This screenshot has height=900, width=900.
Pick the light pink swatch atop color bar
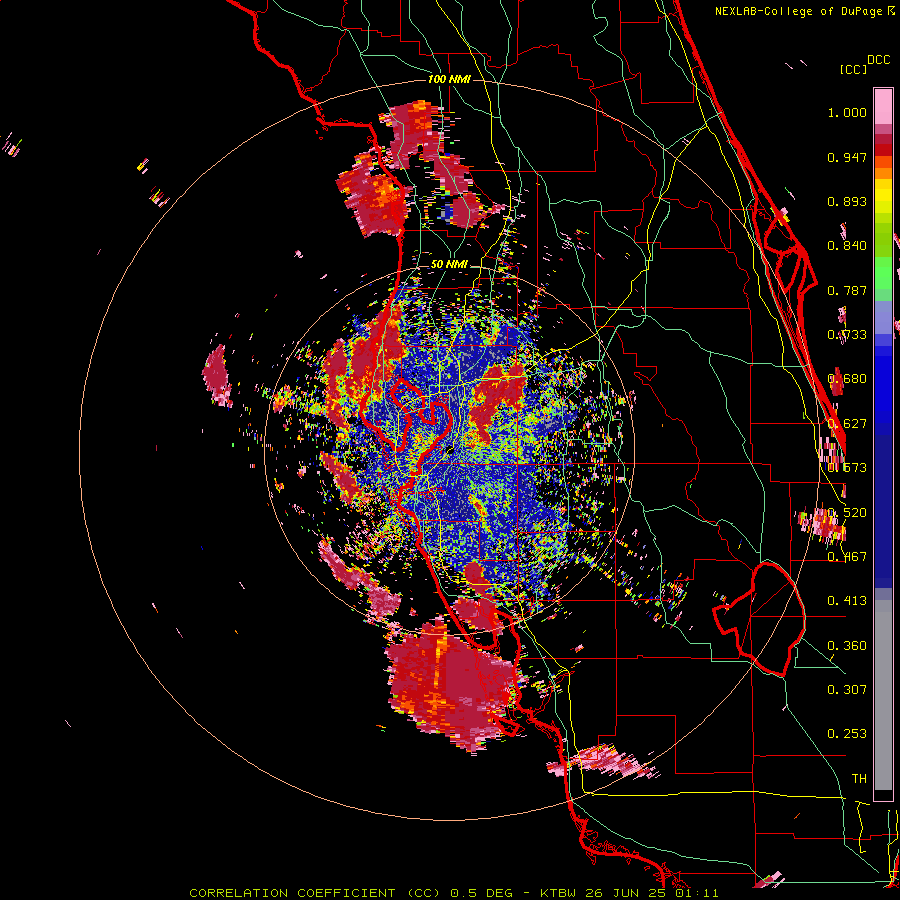click(883, 107)
